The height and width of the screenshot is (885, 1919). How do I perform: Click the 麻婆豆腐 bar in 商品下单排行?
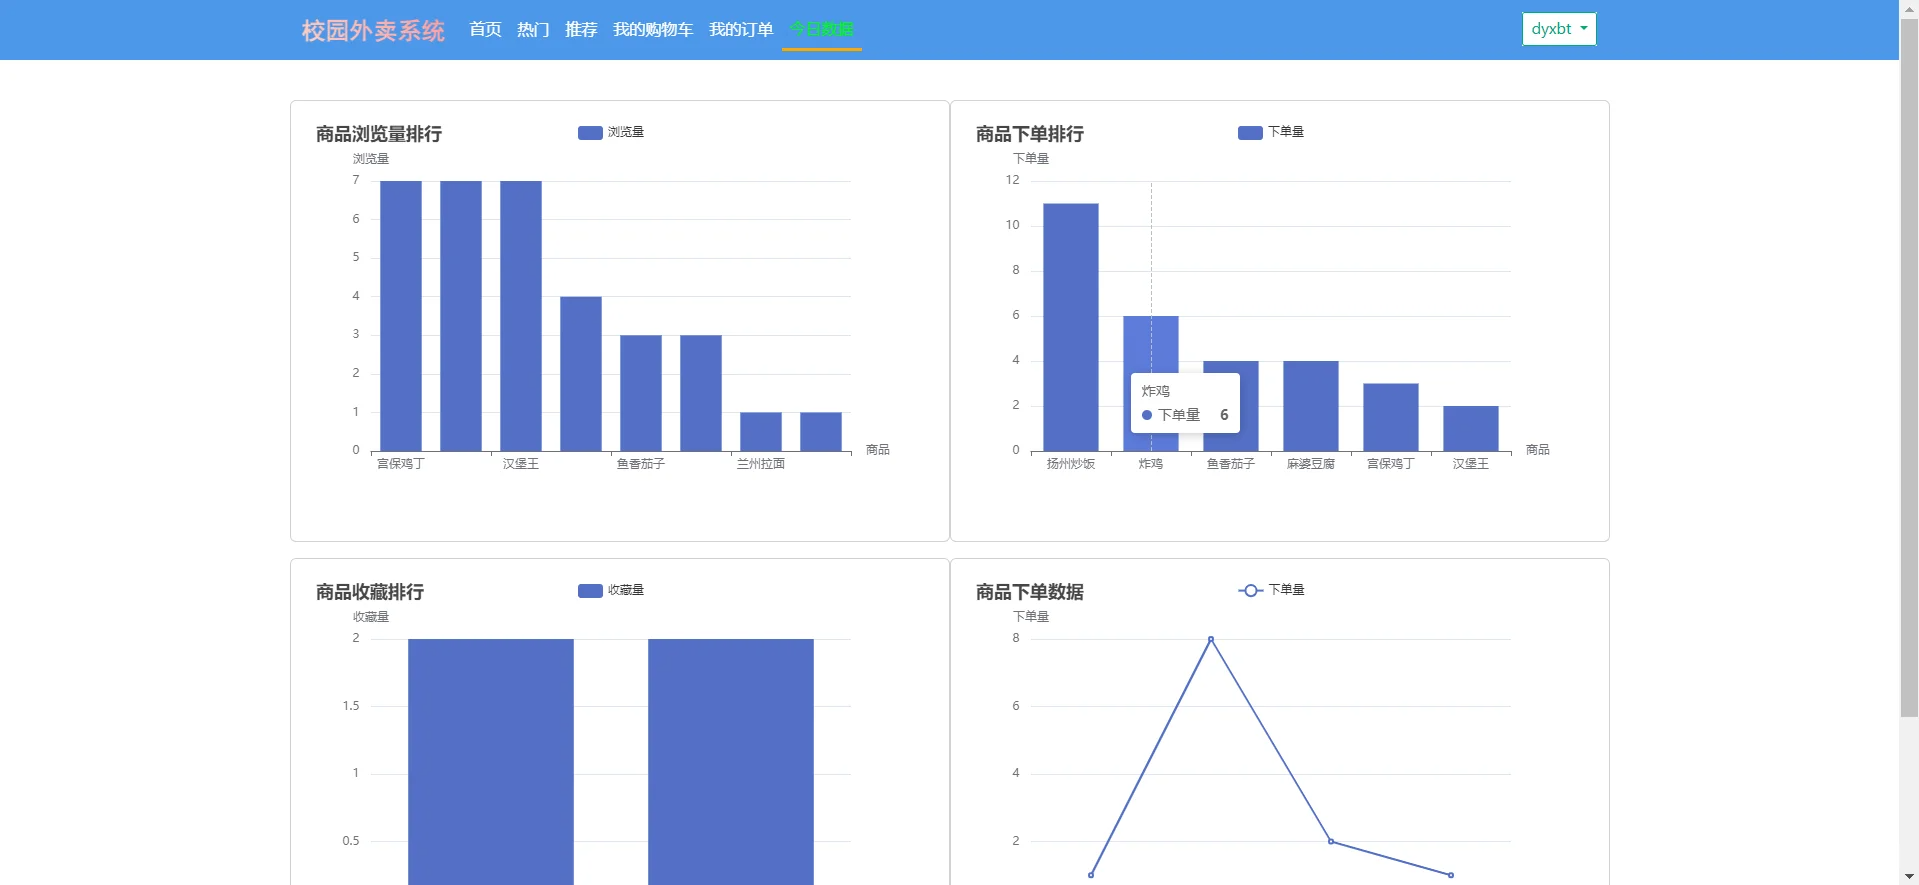[1311, 406]
